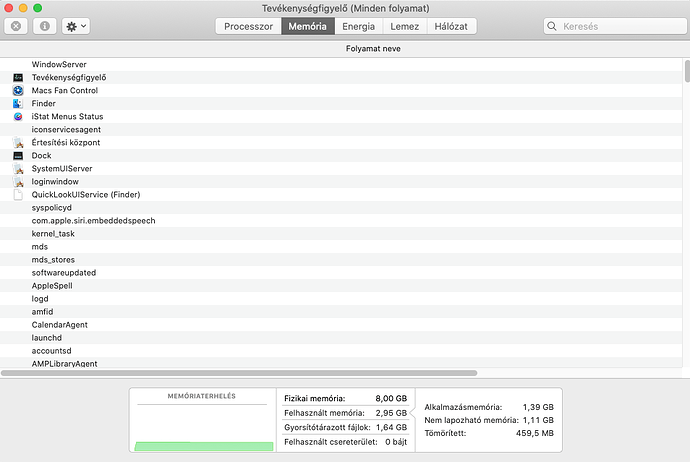Select the AMPLibraryAgent process row
The width and height of the screenshot is (690, 462).
click(341, 363)
